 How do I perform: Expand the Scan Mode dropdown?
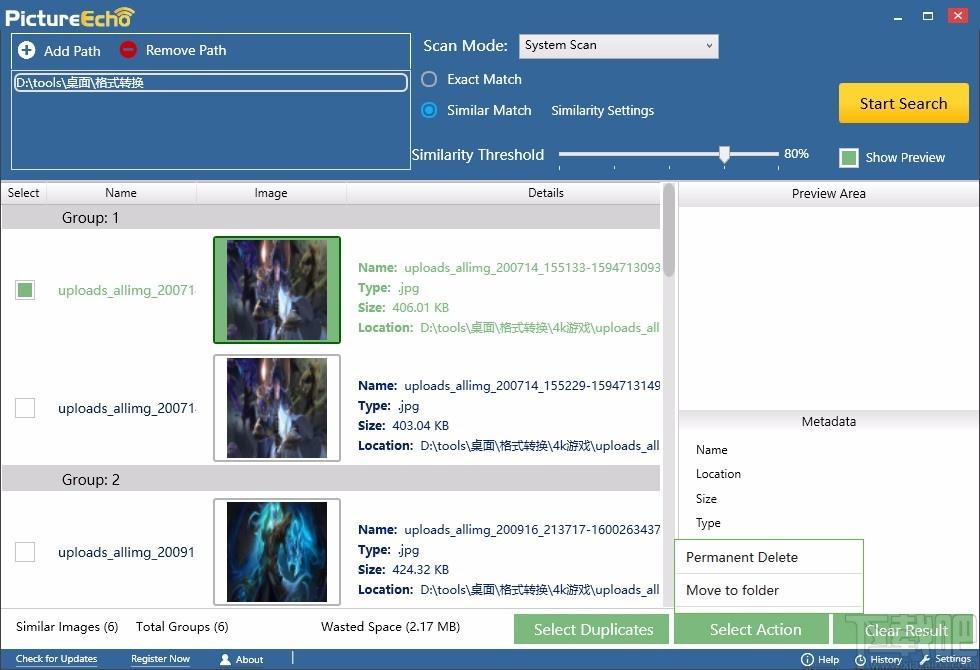(618, 46)
